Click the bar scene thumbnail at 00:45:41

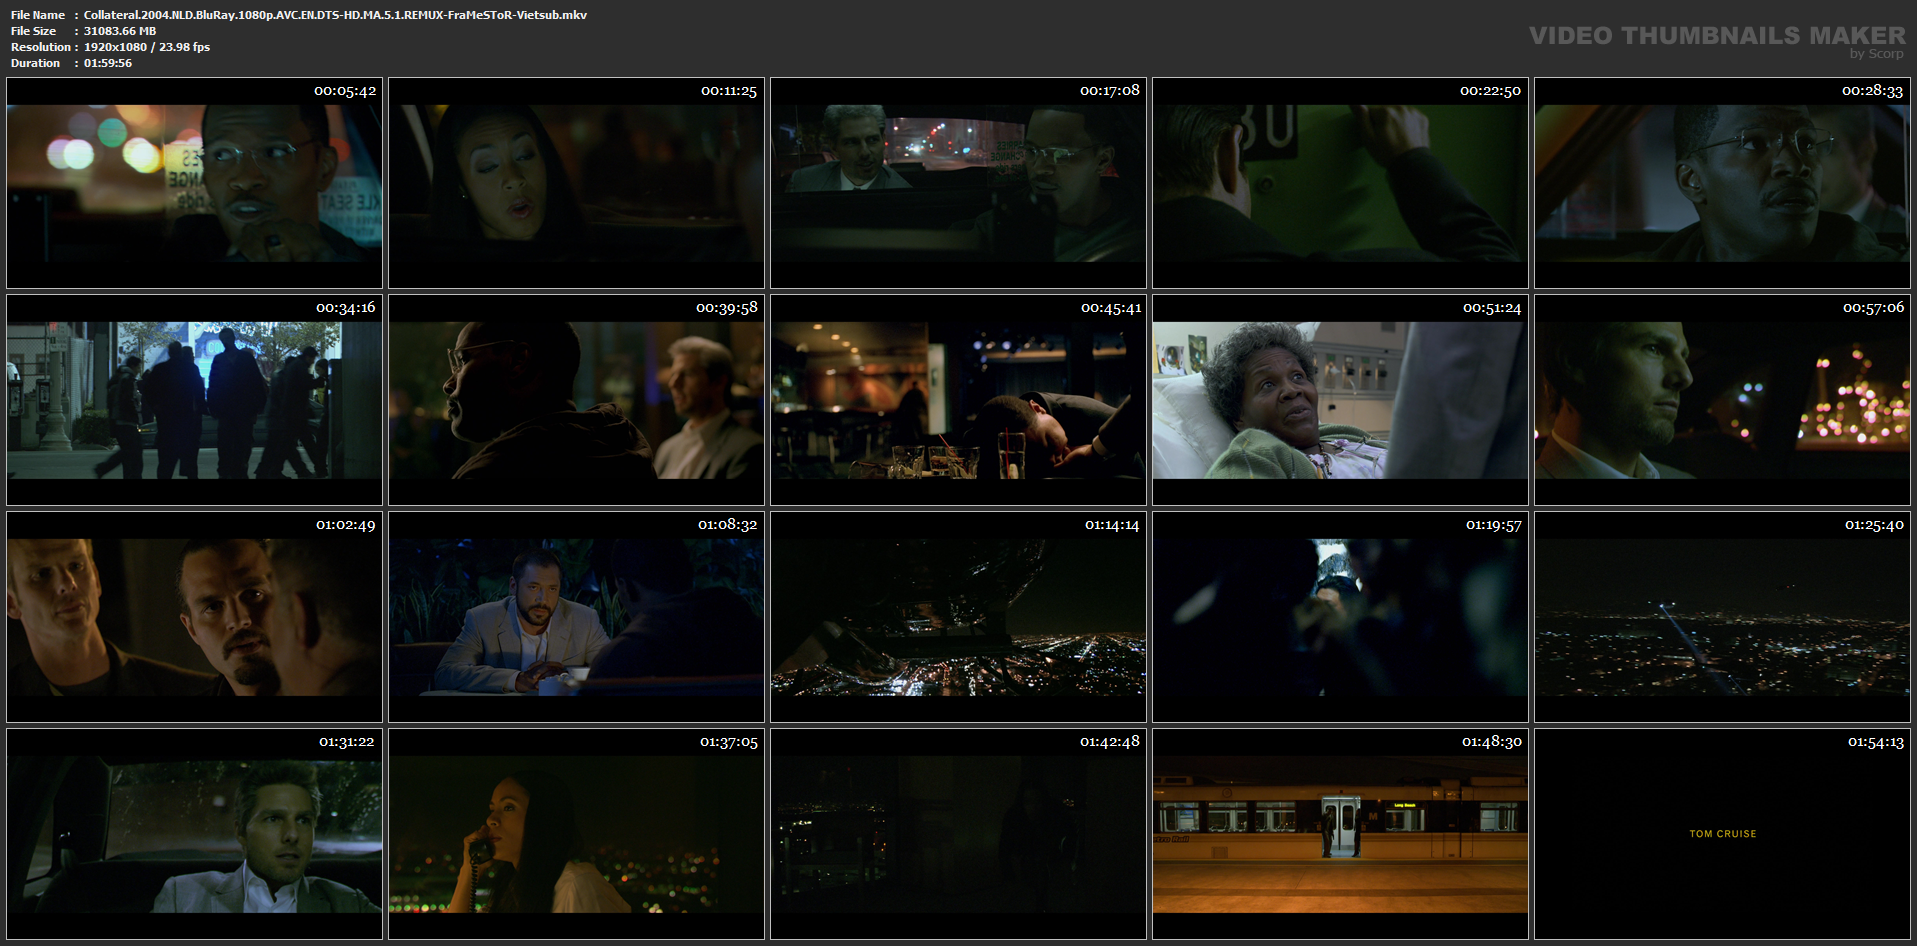958,400
